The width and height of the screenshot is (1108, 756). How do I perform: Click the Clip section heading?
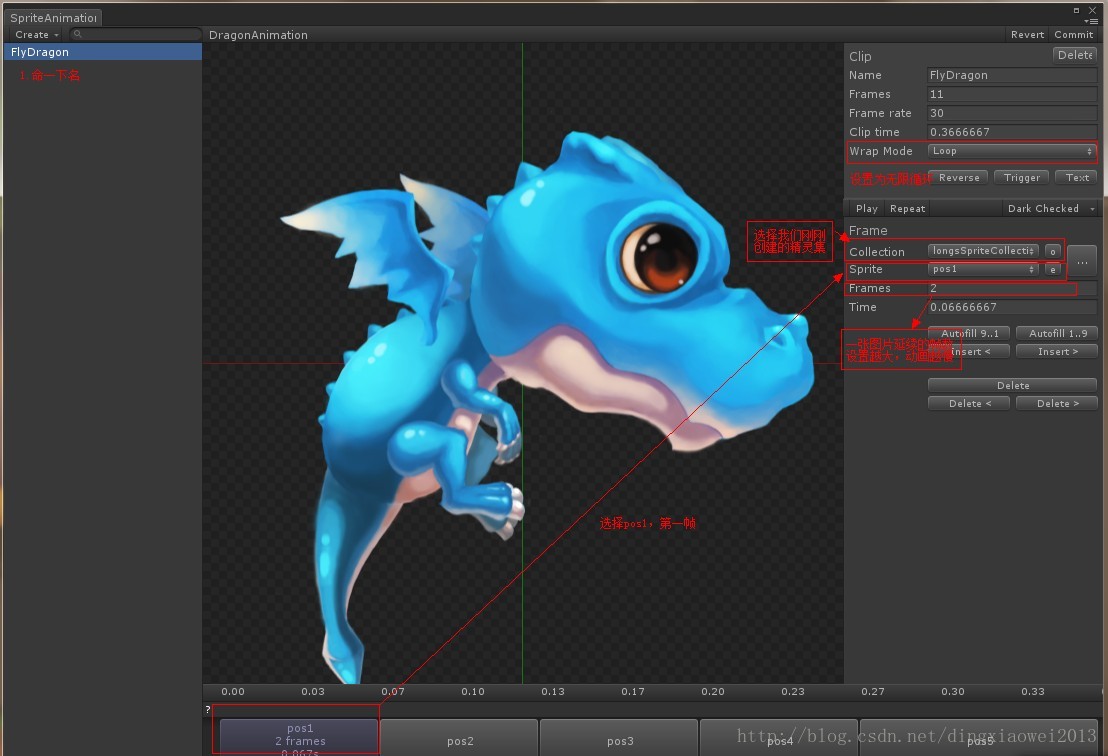pyautogui.click(x=860, y=56)
